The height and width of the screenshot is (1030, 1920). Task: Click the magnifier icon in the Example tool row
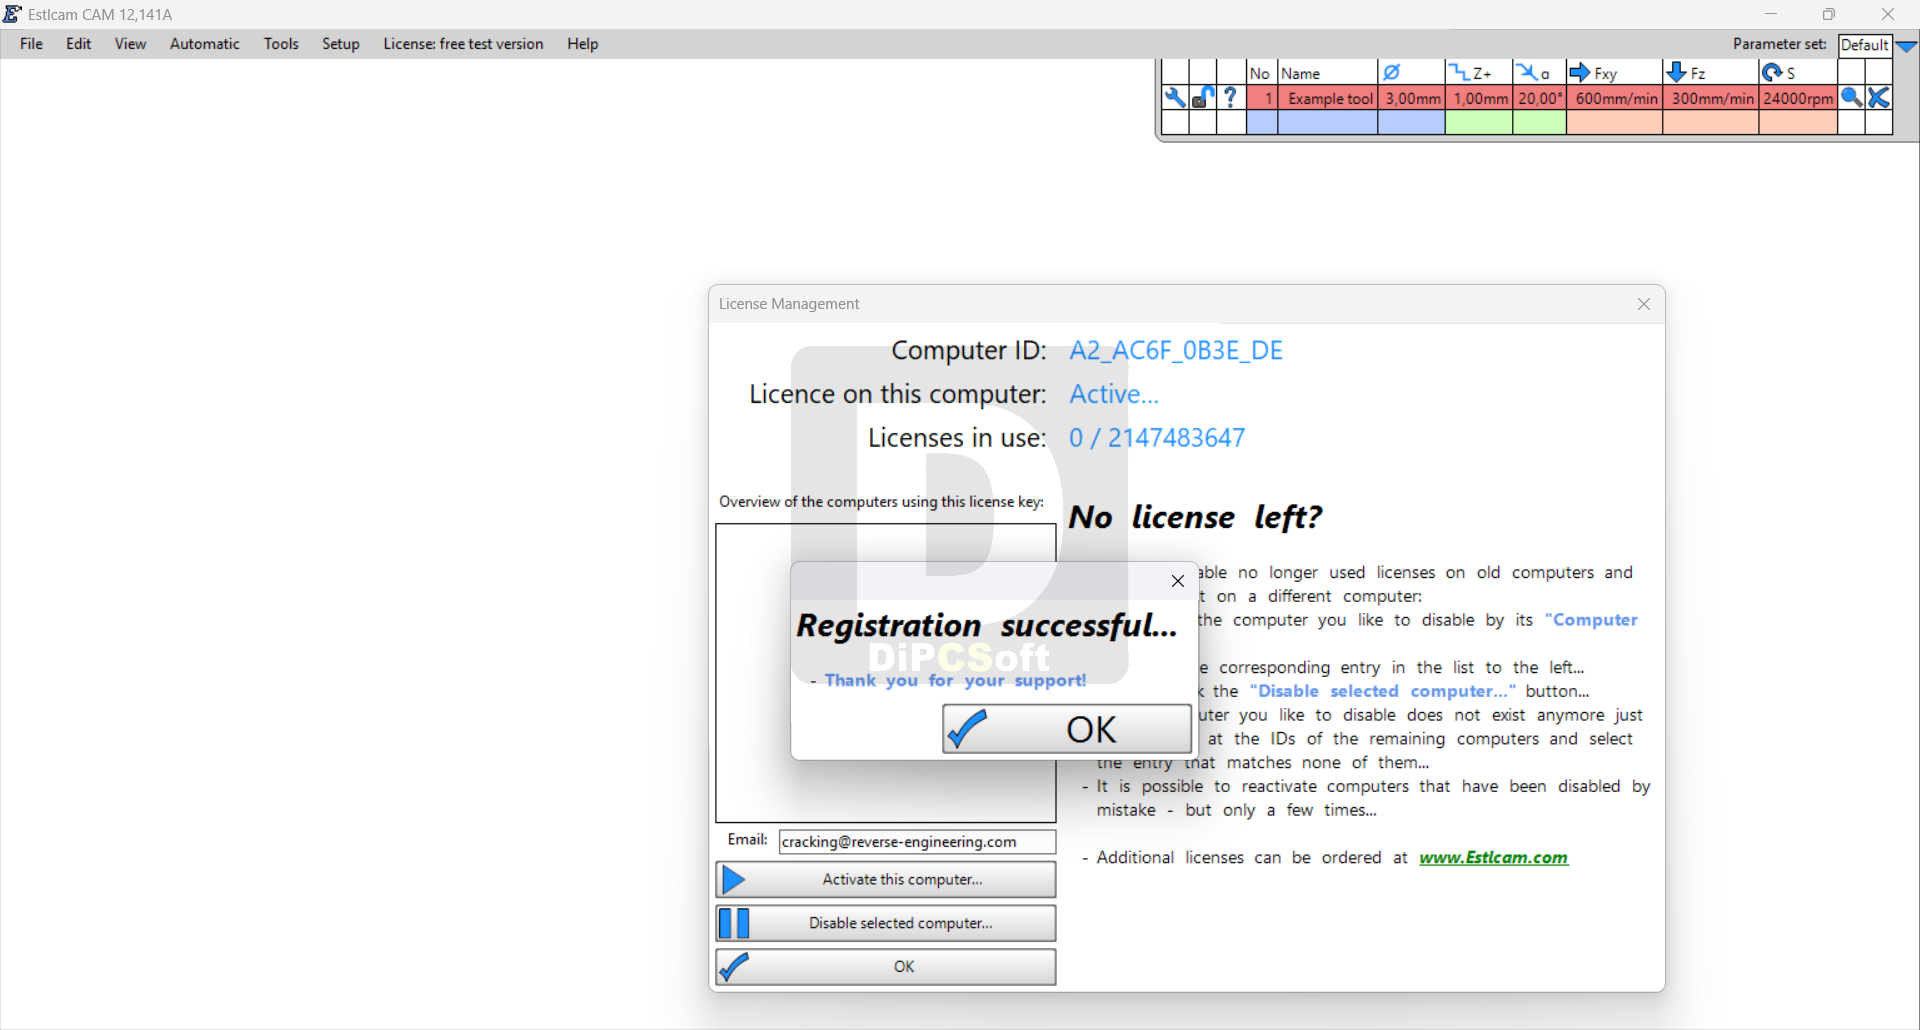[1851, 98]
